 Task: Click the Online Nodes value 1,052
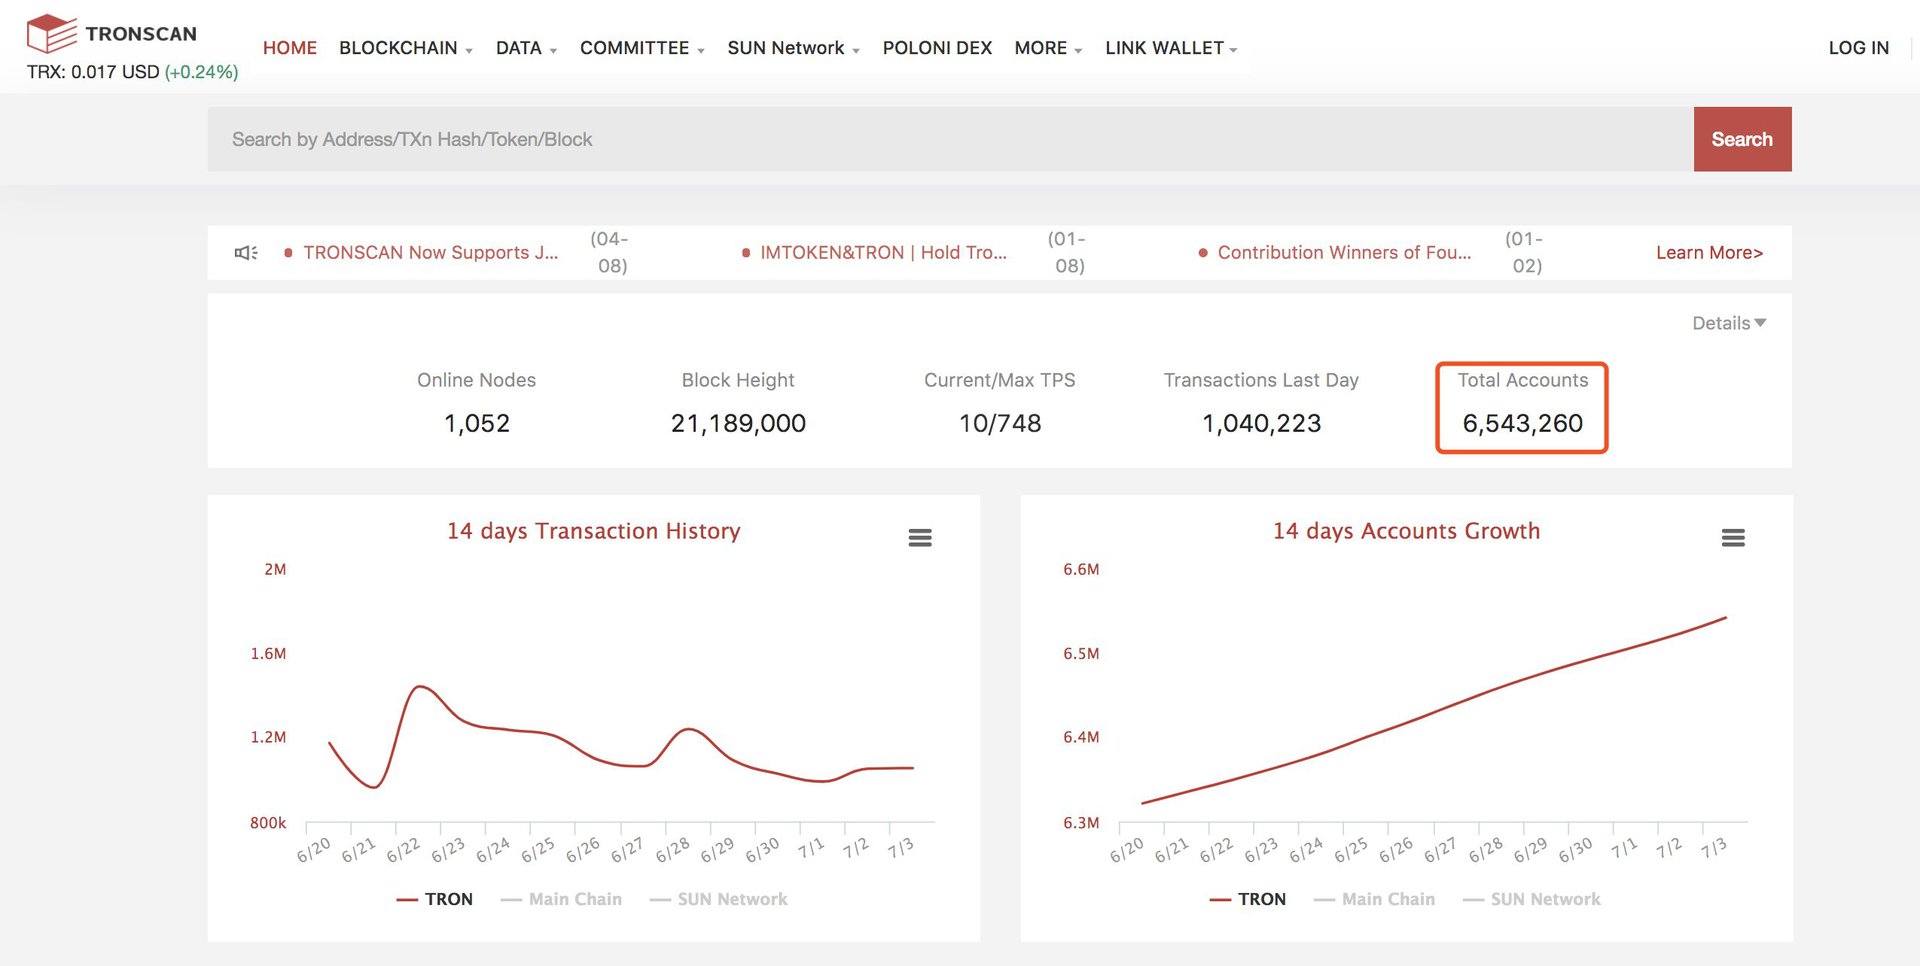tap(477, 424)
